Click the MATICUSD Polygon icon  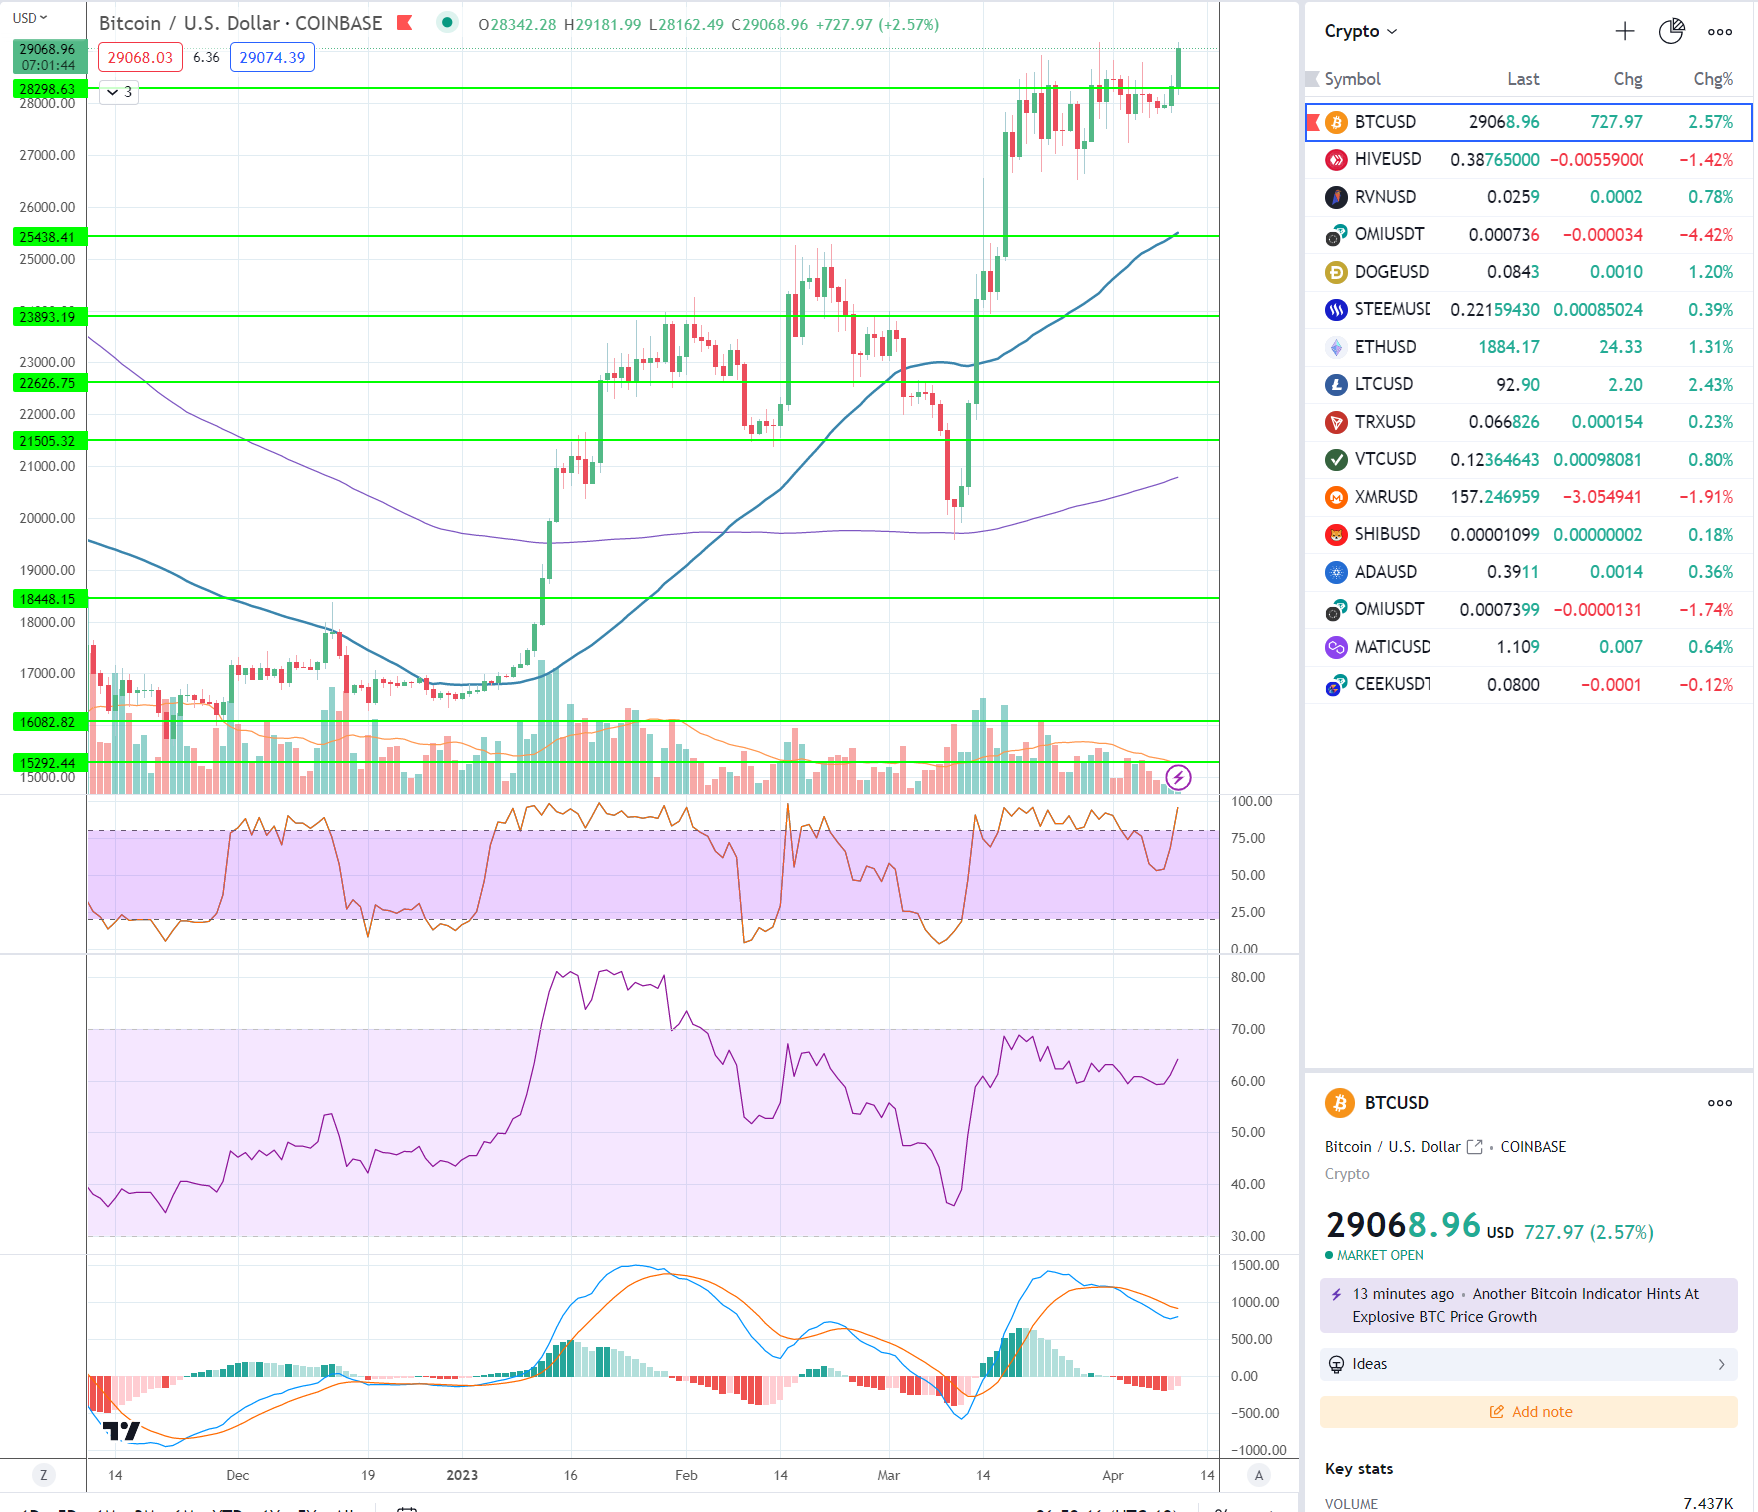click(x=1336, y=647)
